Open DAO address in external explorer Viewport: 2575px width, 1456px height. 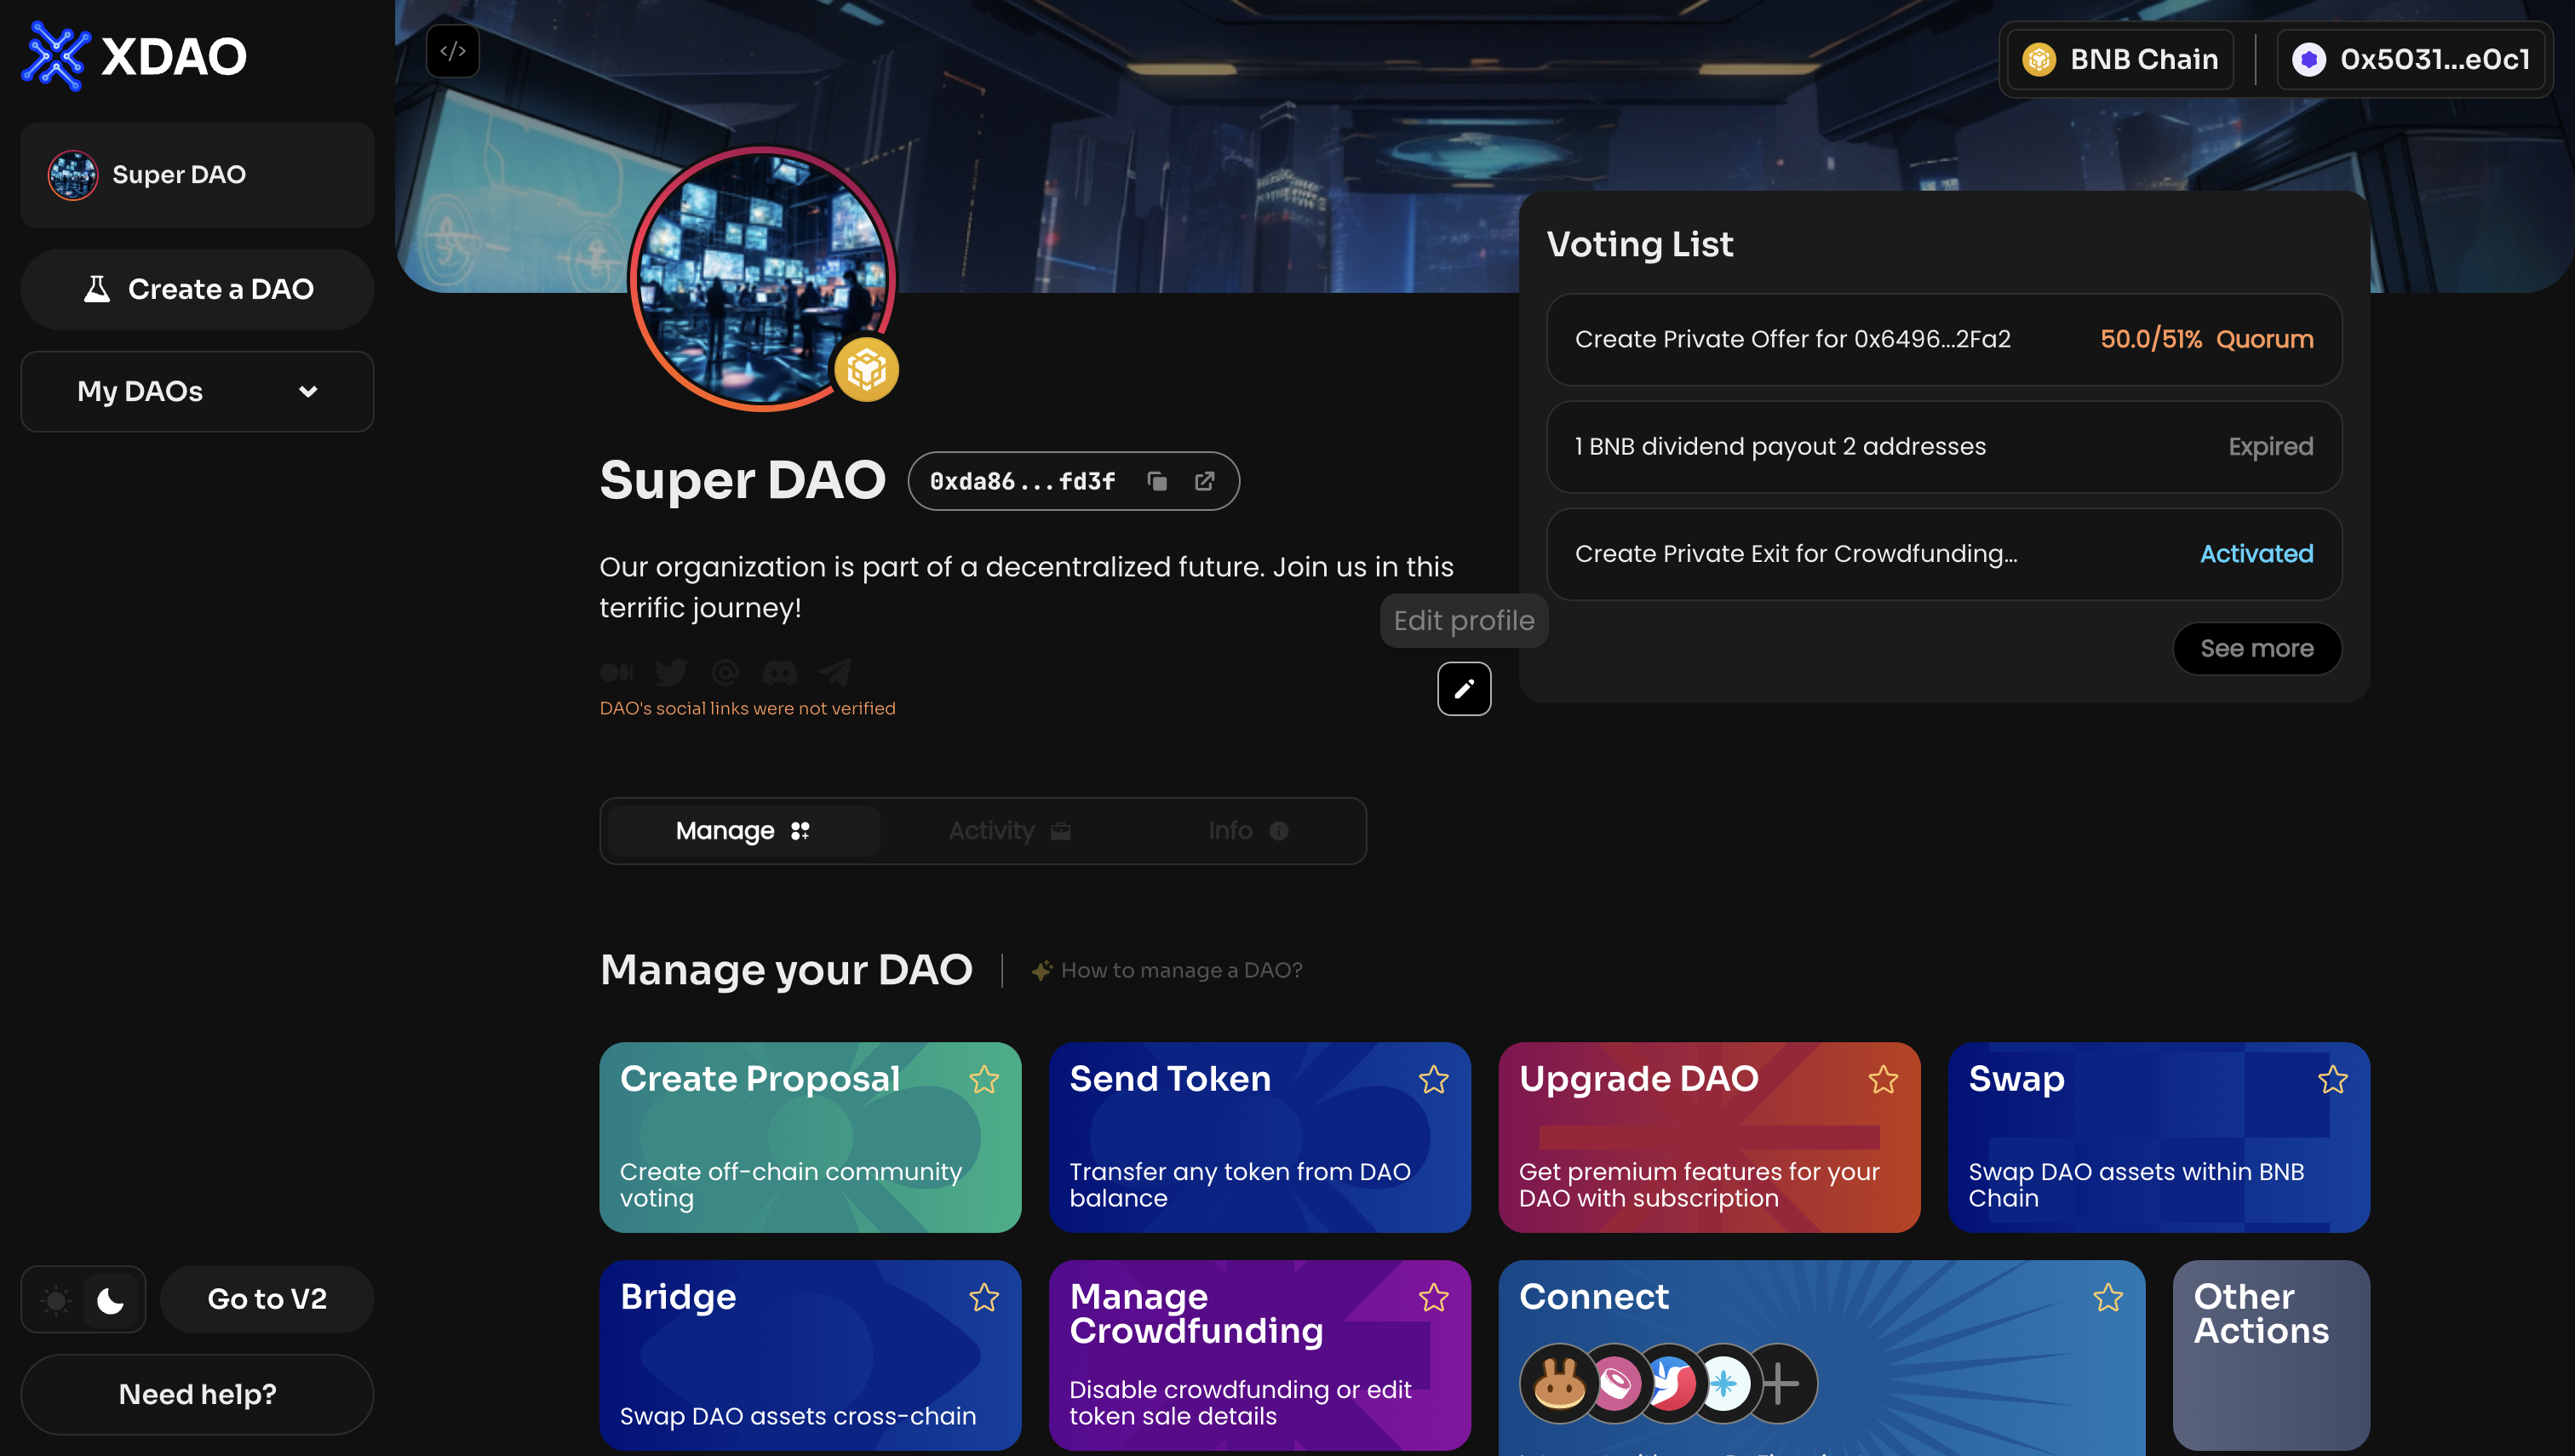[1205, 482]
